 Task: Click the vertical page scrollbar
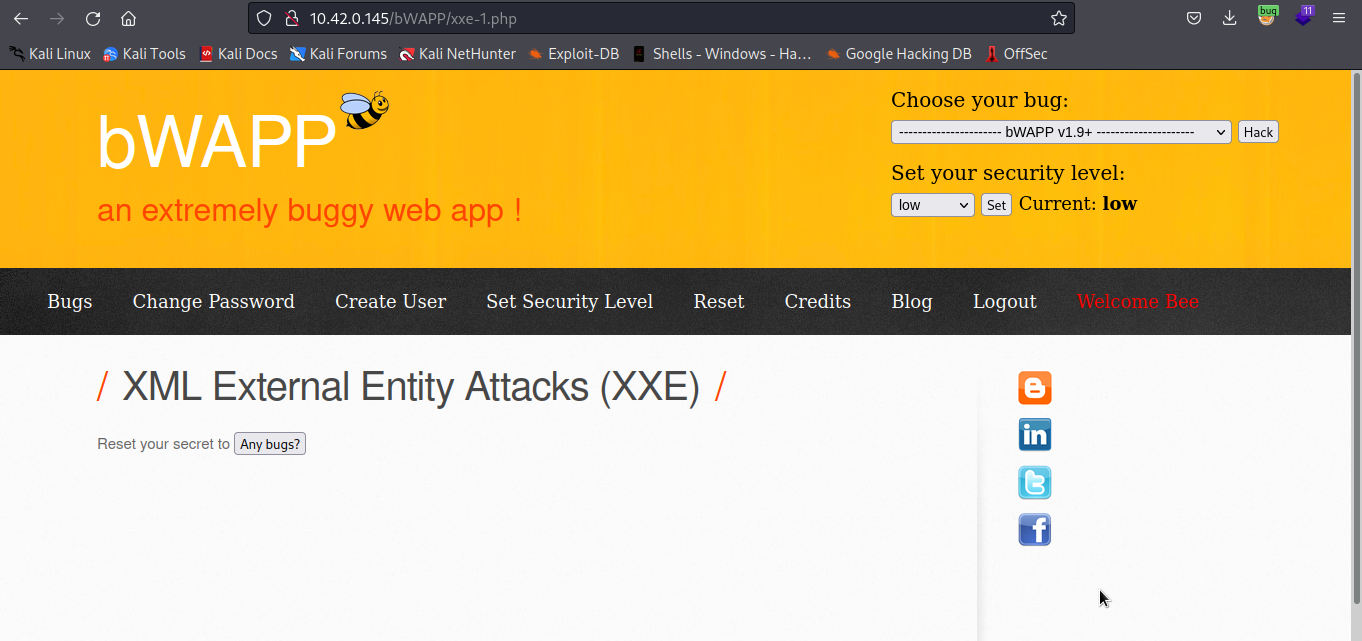[x=1356, y=337]
